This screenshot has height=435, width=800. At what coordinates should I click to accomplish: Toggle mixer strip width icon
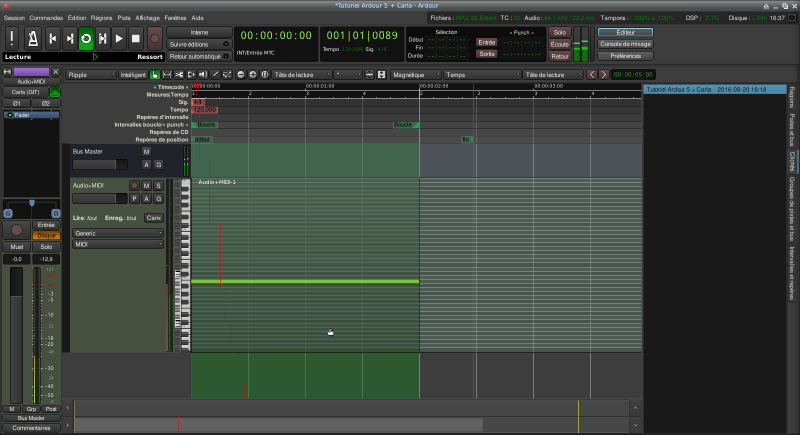(8, 72)
